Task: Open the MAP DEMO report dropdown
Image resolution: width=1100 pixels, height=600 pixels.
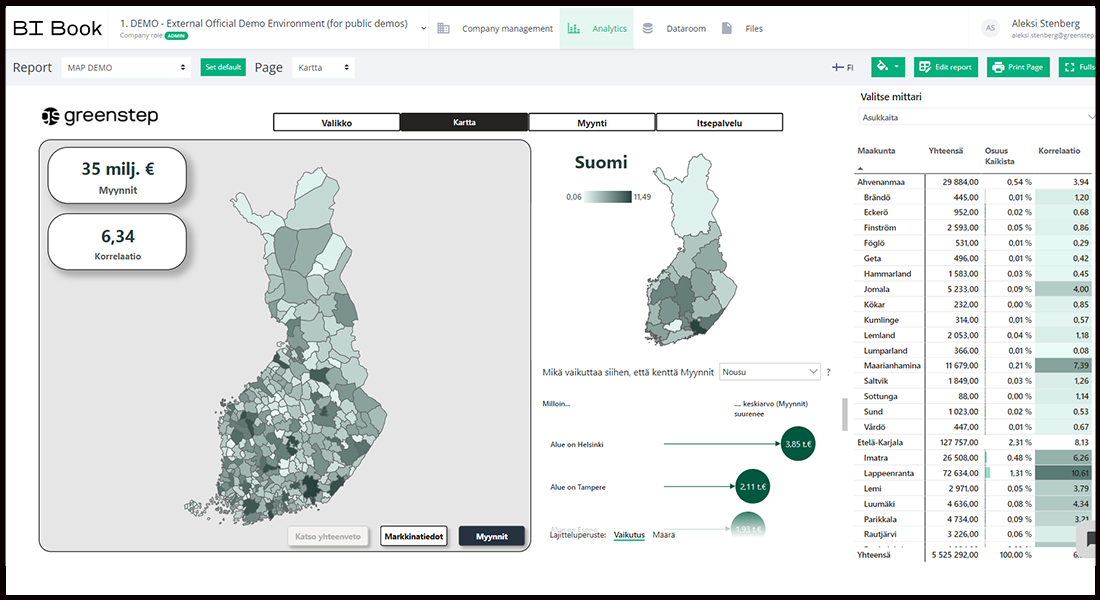Action: tap(125, 67)
